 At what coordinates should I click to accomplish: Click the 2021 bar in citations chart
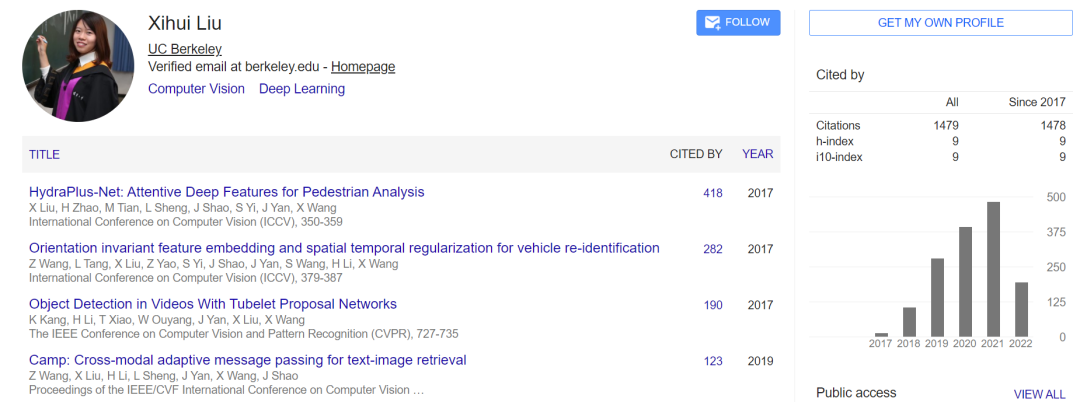point(994,270)
